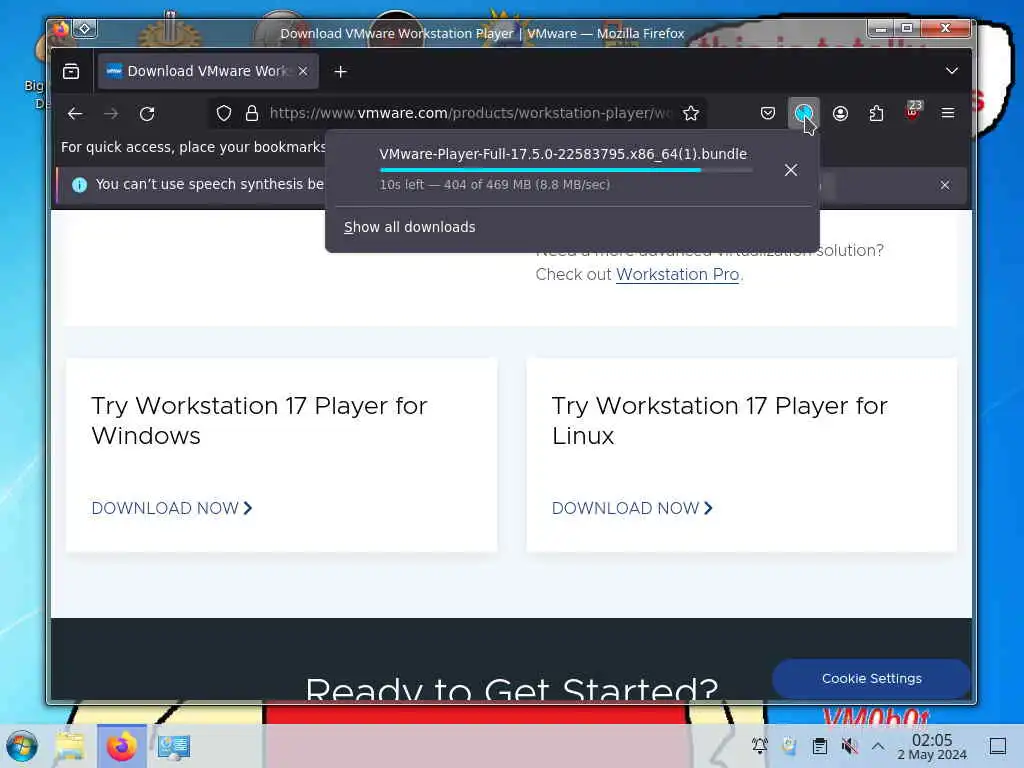Open the Save to Pocket button
The height and width of the screenshot is (768, 1024).
tap(767, 114)
